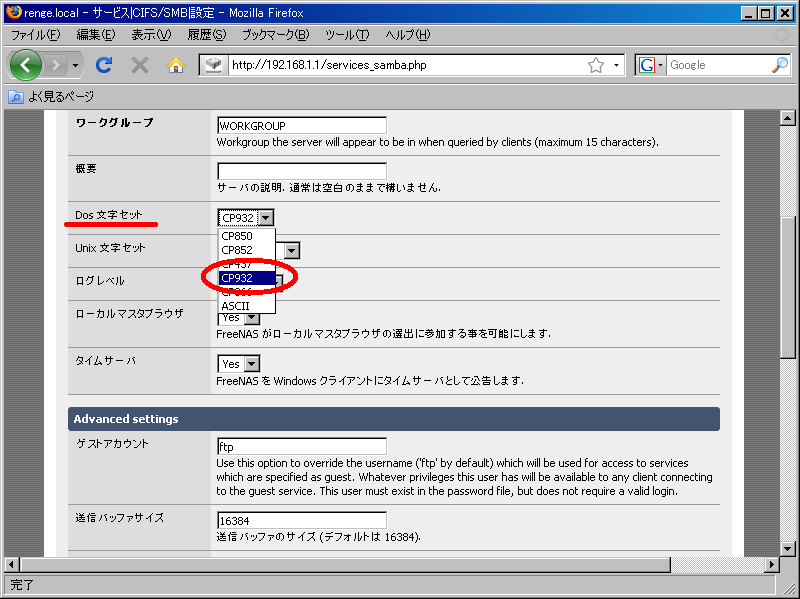Click the site identity icon beside URL
The width and height of the screenshot is (800, 599).
213,65
